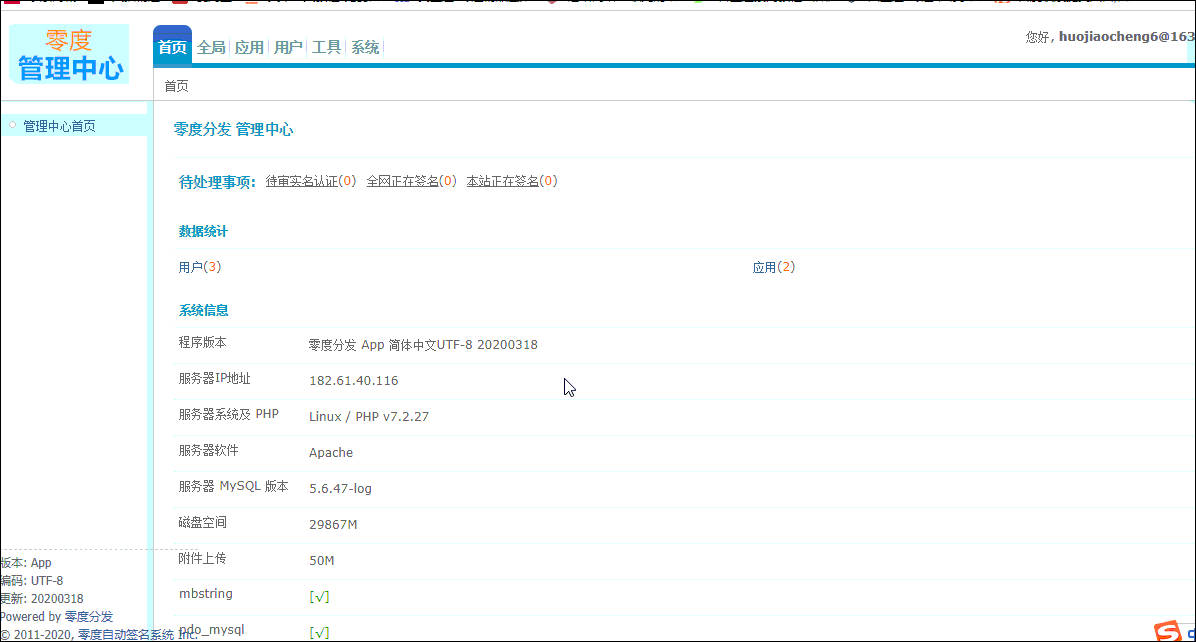Switch to the 全局 tab
The image size is (1196, 642).
tap(211, 47)
